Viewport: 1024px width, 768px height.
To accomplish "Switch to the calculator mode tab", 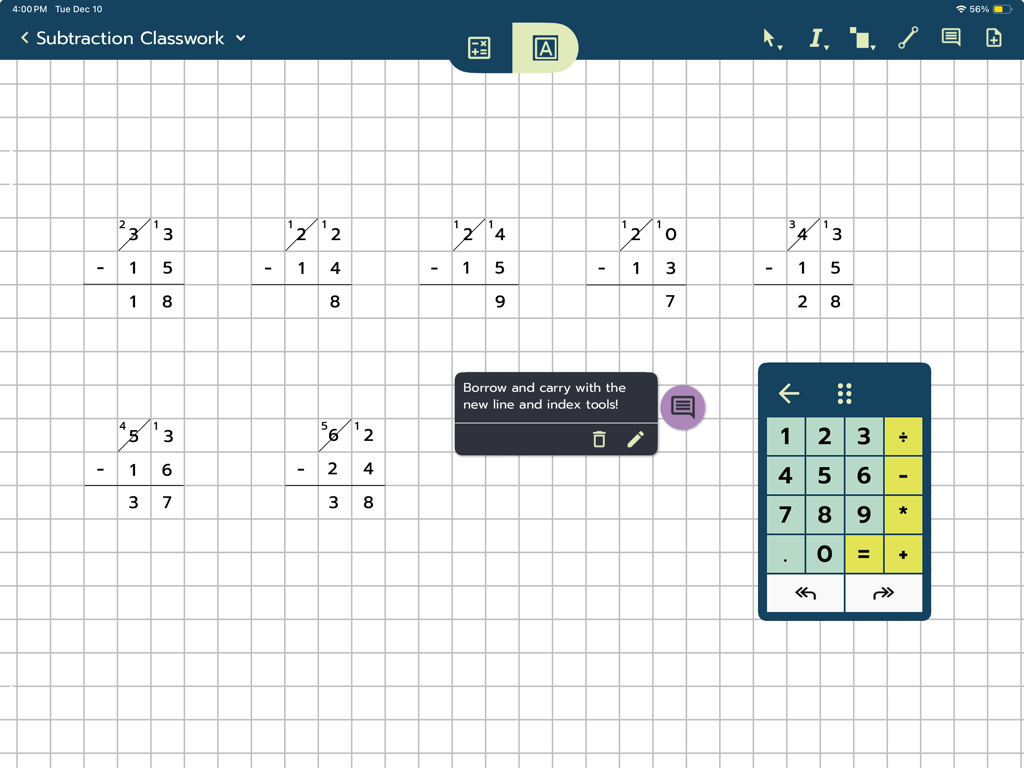I will coord(478,47).
